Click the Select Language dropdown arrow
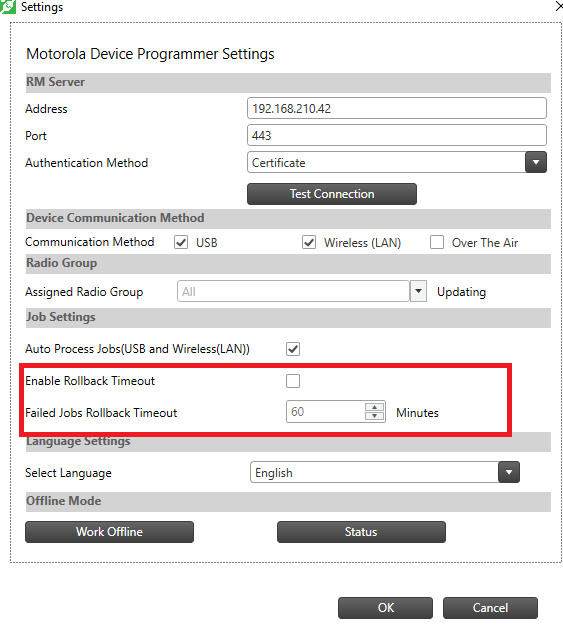The width and height of the screenshot is (563, 639). [x=509, y=472]
